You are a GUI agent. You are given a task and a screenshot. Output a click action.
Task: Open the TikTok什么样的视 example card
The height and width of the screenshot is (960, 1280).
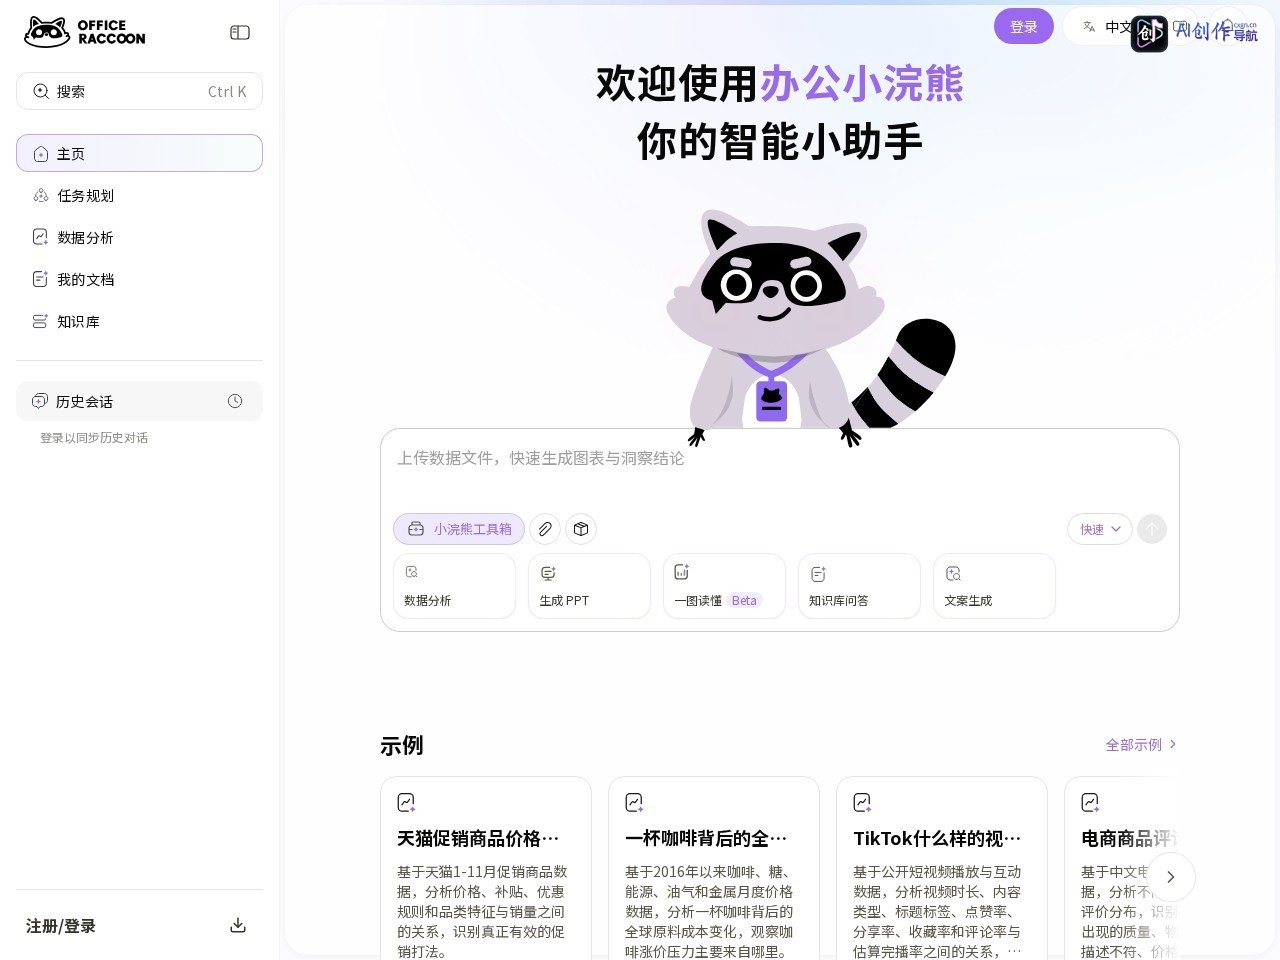(942, 868)
